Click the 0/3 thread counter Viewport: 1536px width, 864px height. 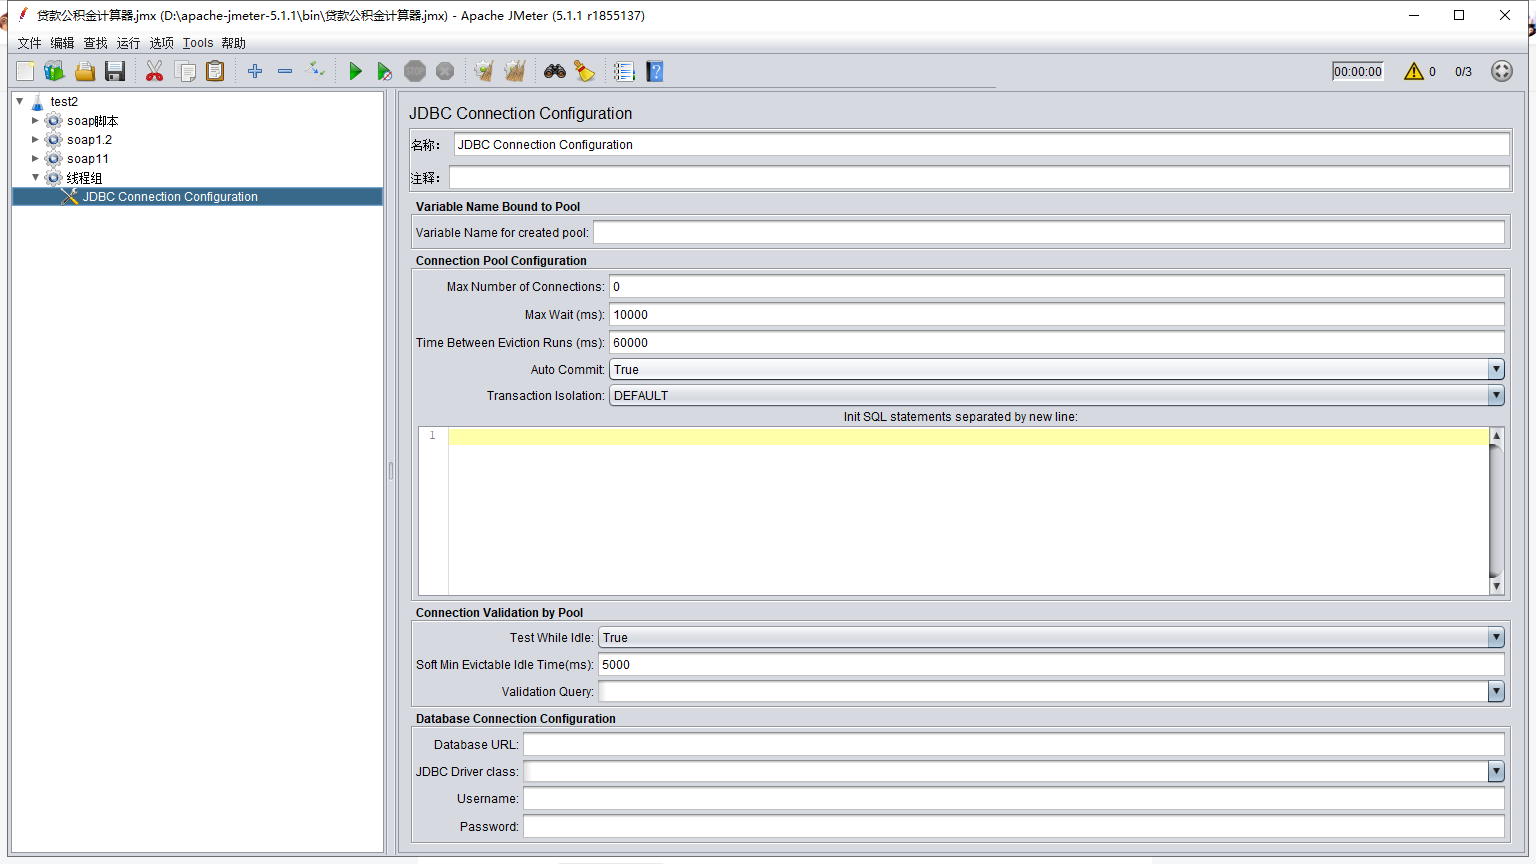pyautogui.click(x=1463, y=72)
